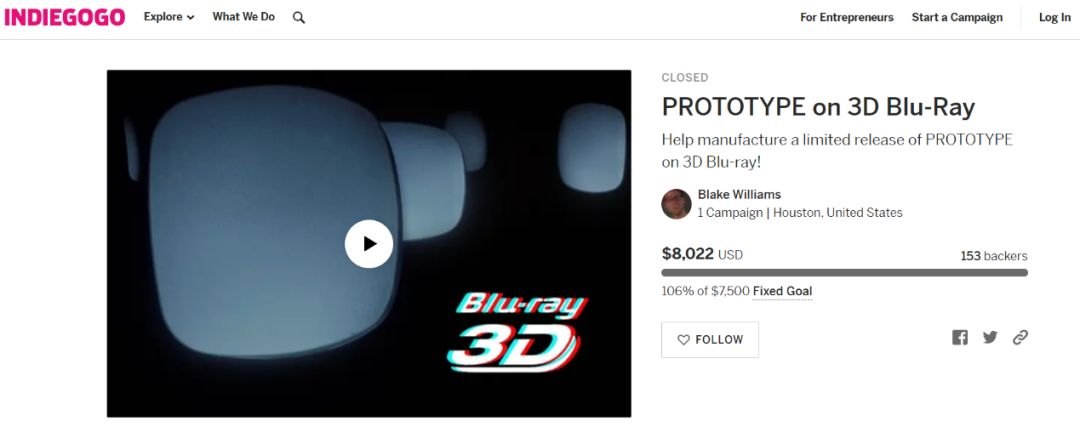Share campaign on Twitter icon
This screenshot has height=427, width=1080.
(x=990, y=337)
